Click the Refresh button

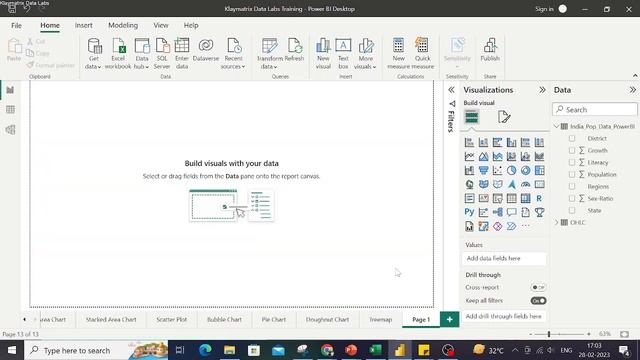click(x=294, y=50)
